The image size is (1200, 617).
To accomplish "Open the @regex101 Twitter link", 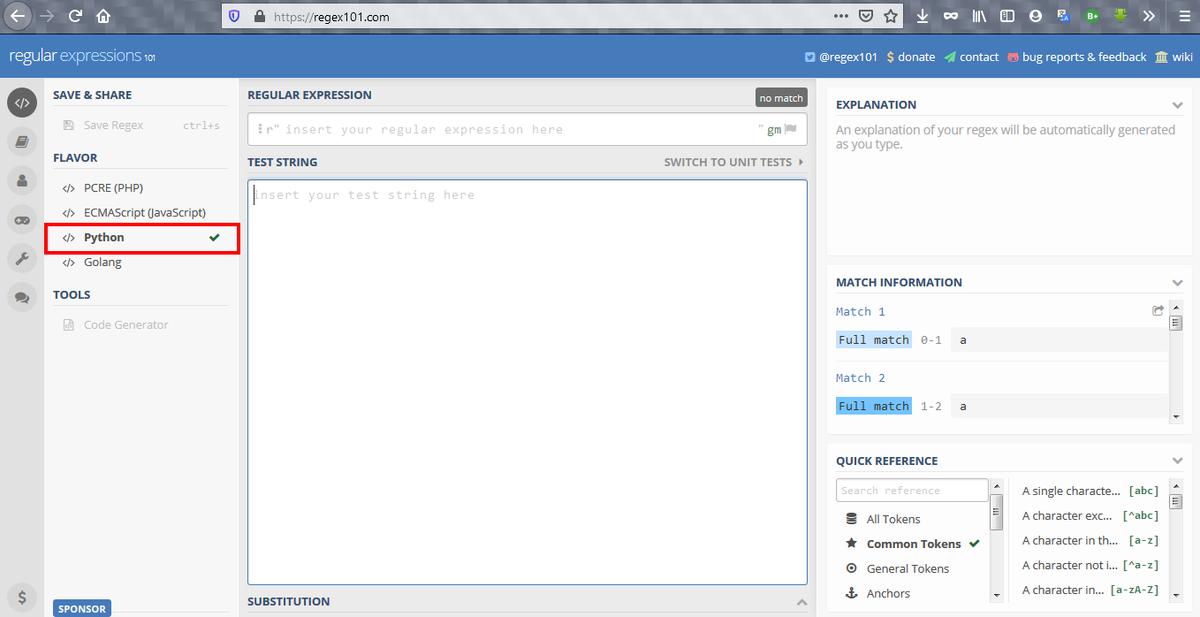I will pos(841,57).
